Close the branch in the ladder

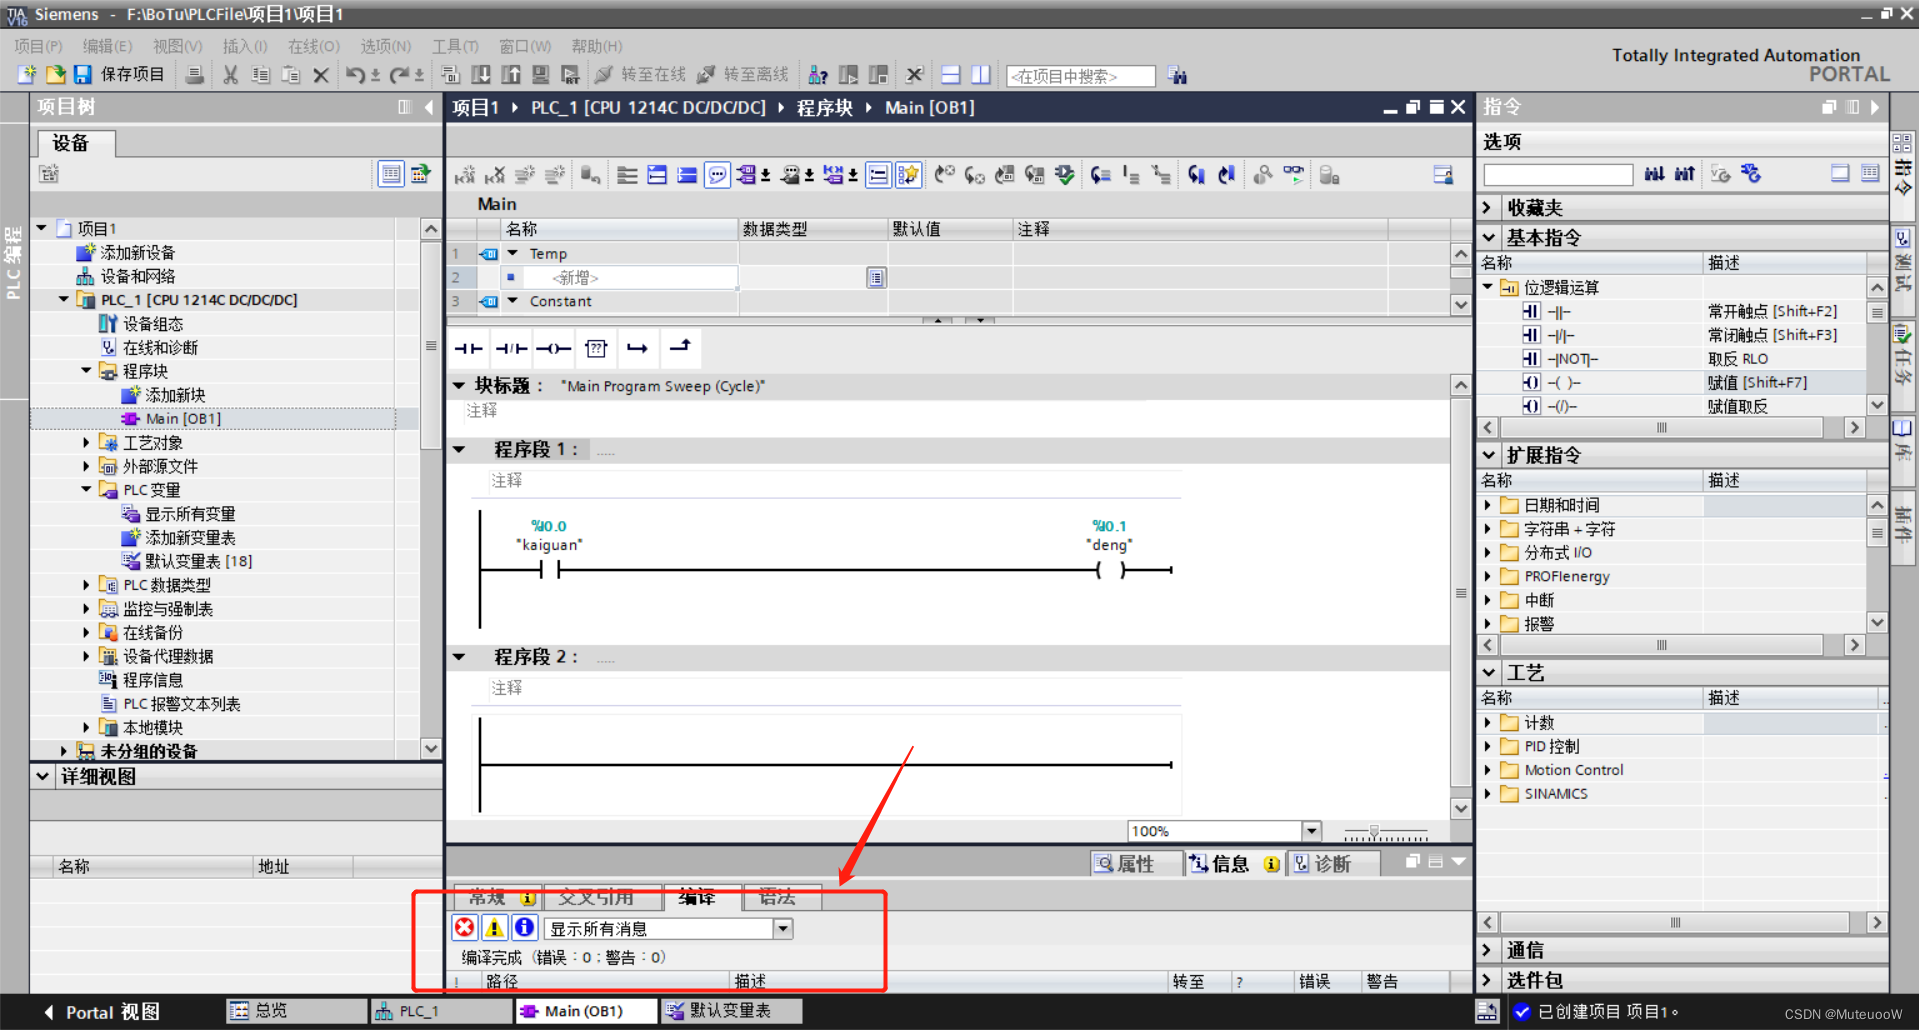[x=680, y=348]
